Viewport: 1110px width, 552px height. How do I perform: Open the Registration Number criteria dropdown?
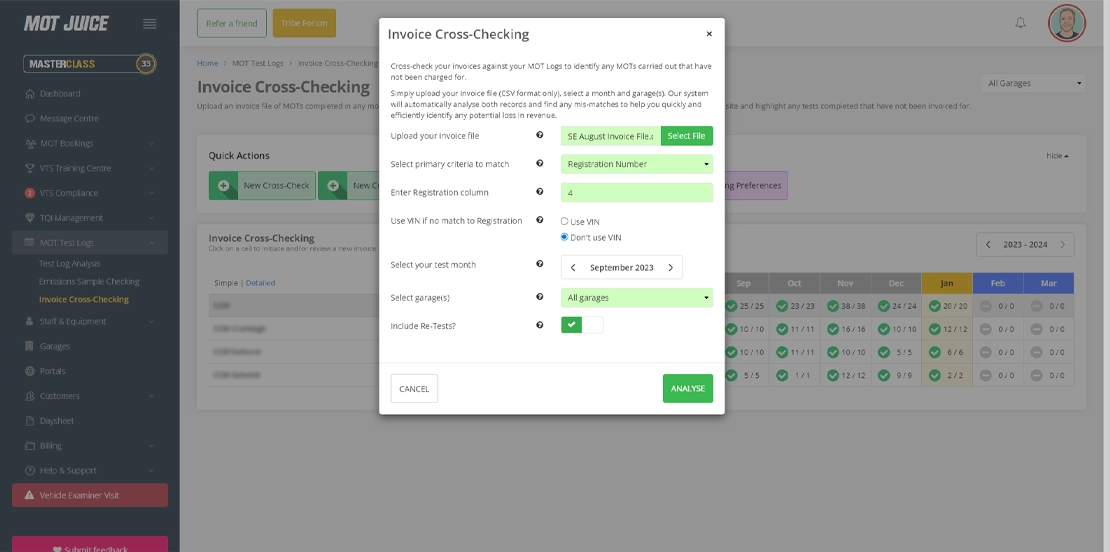636,164
